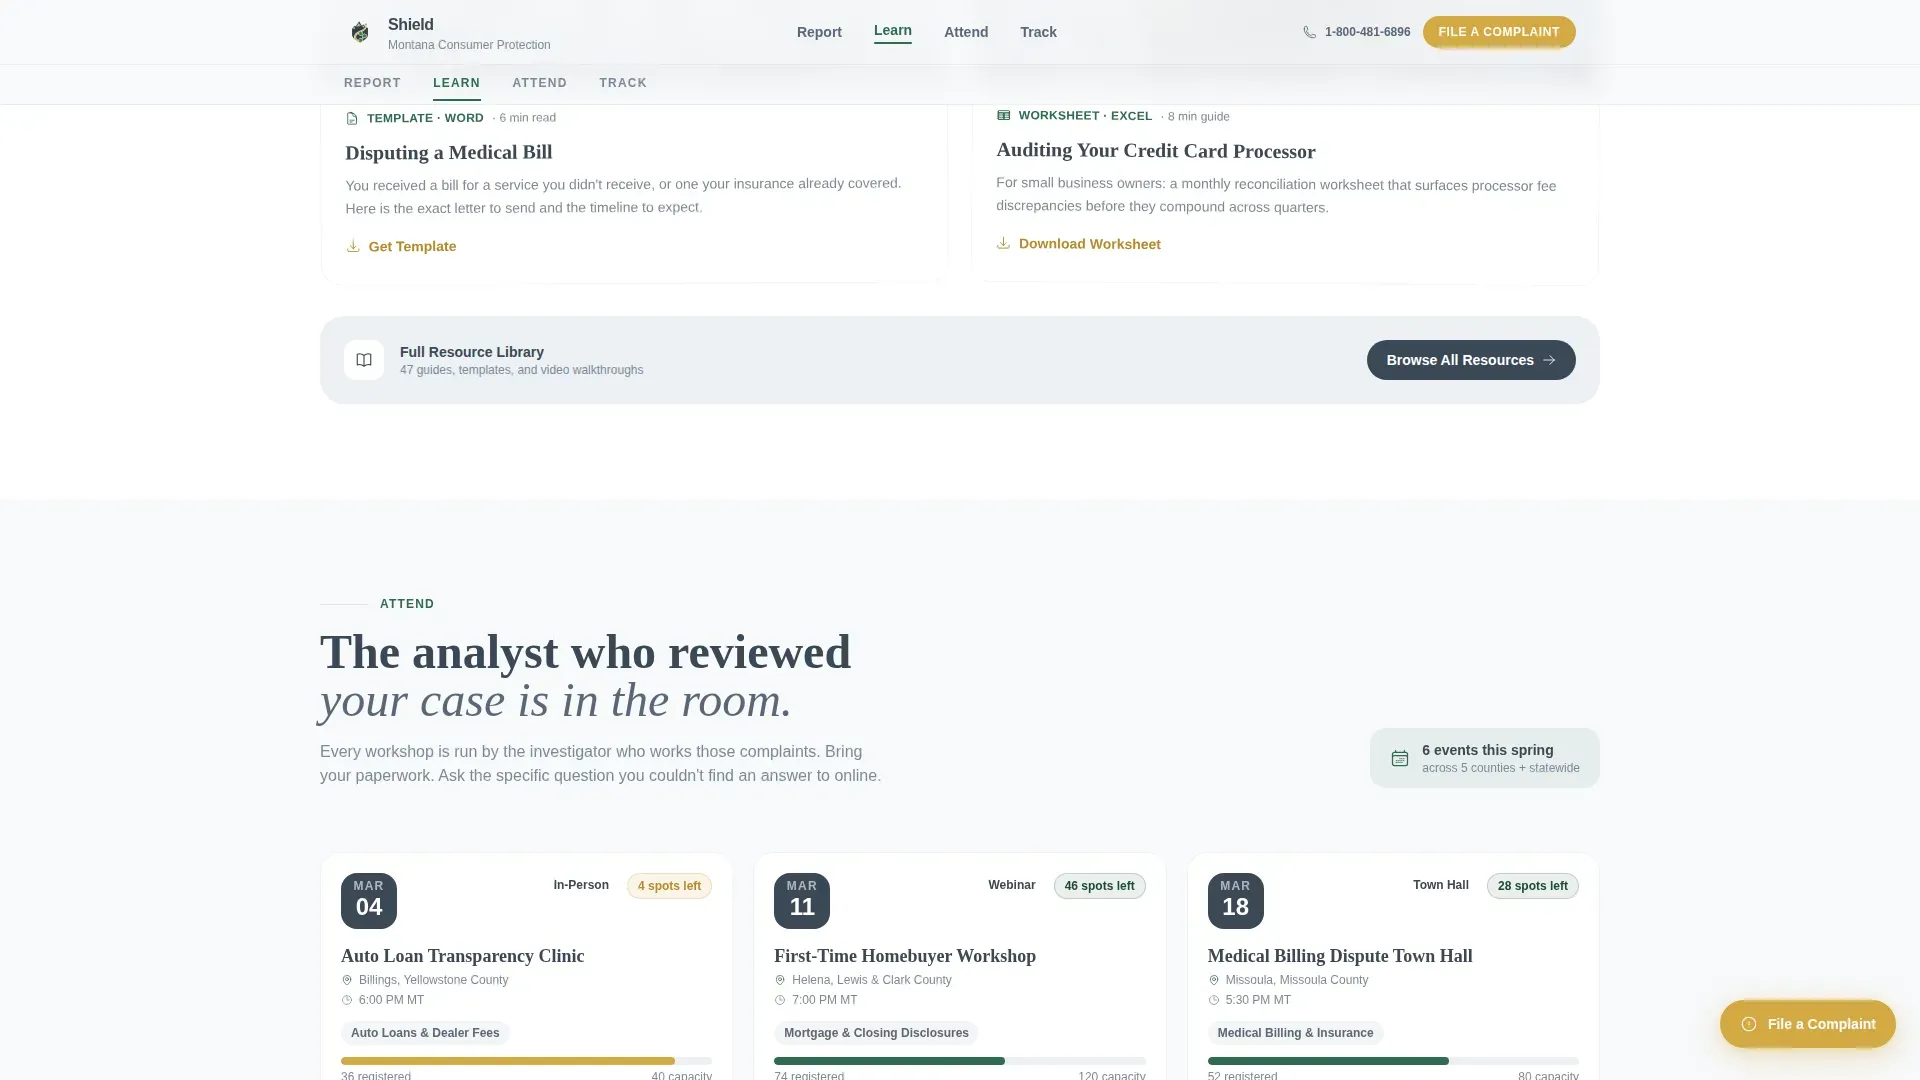
Task: Click the MAR 04 date badge
Action: pyautogui.click(x=369, y=900)
